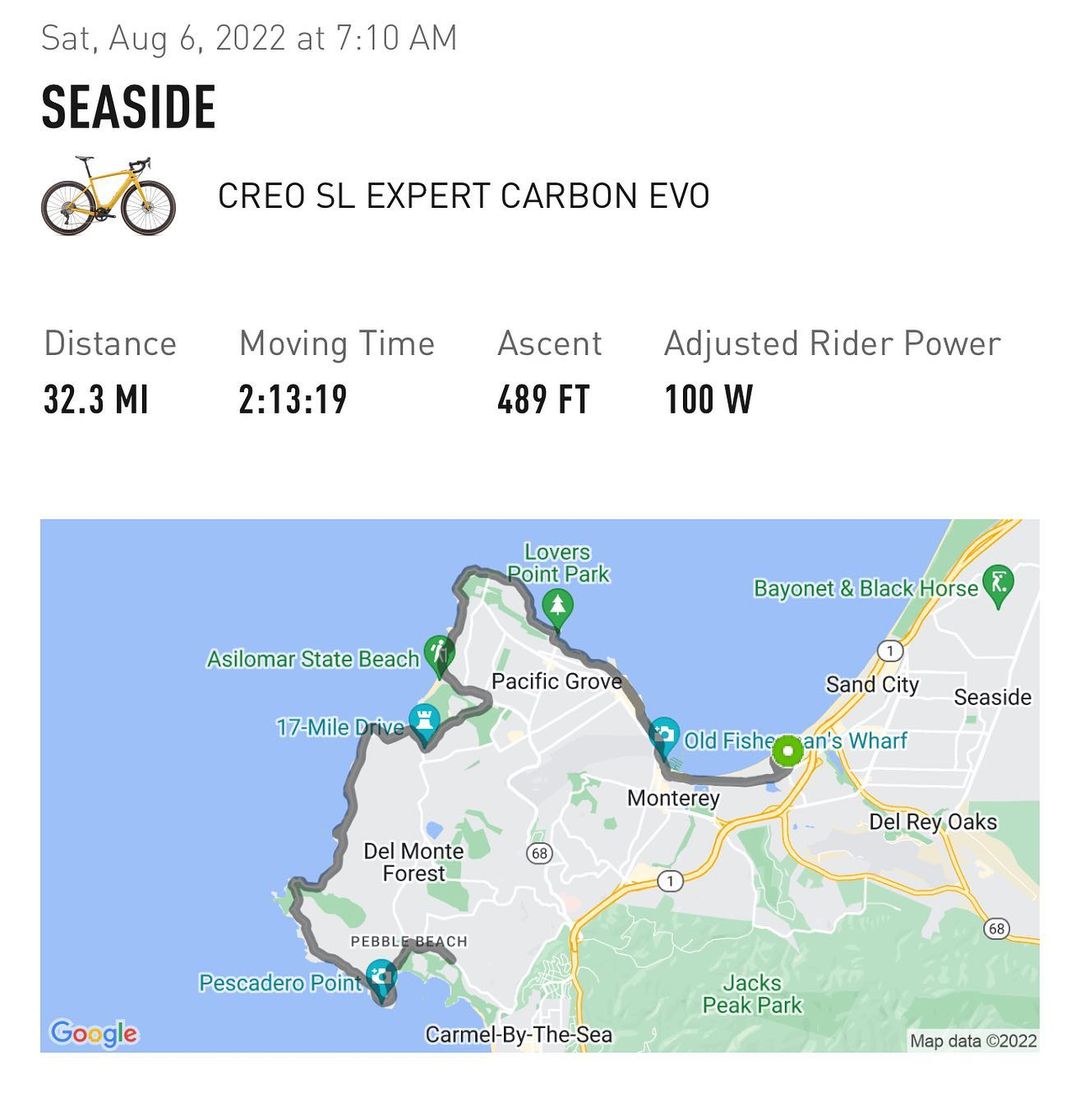Tap the yellow Creo bike image
The height and width of the screenshot is (1093, 1080).
point(108,195)
